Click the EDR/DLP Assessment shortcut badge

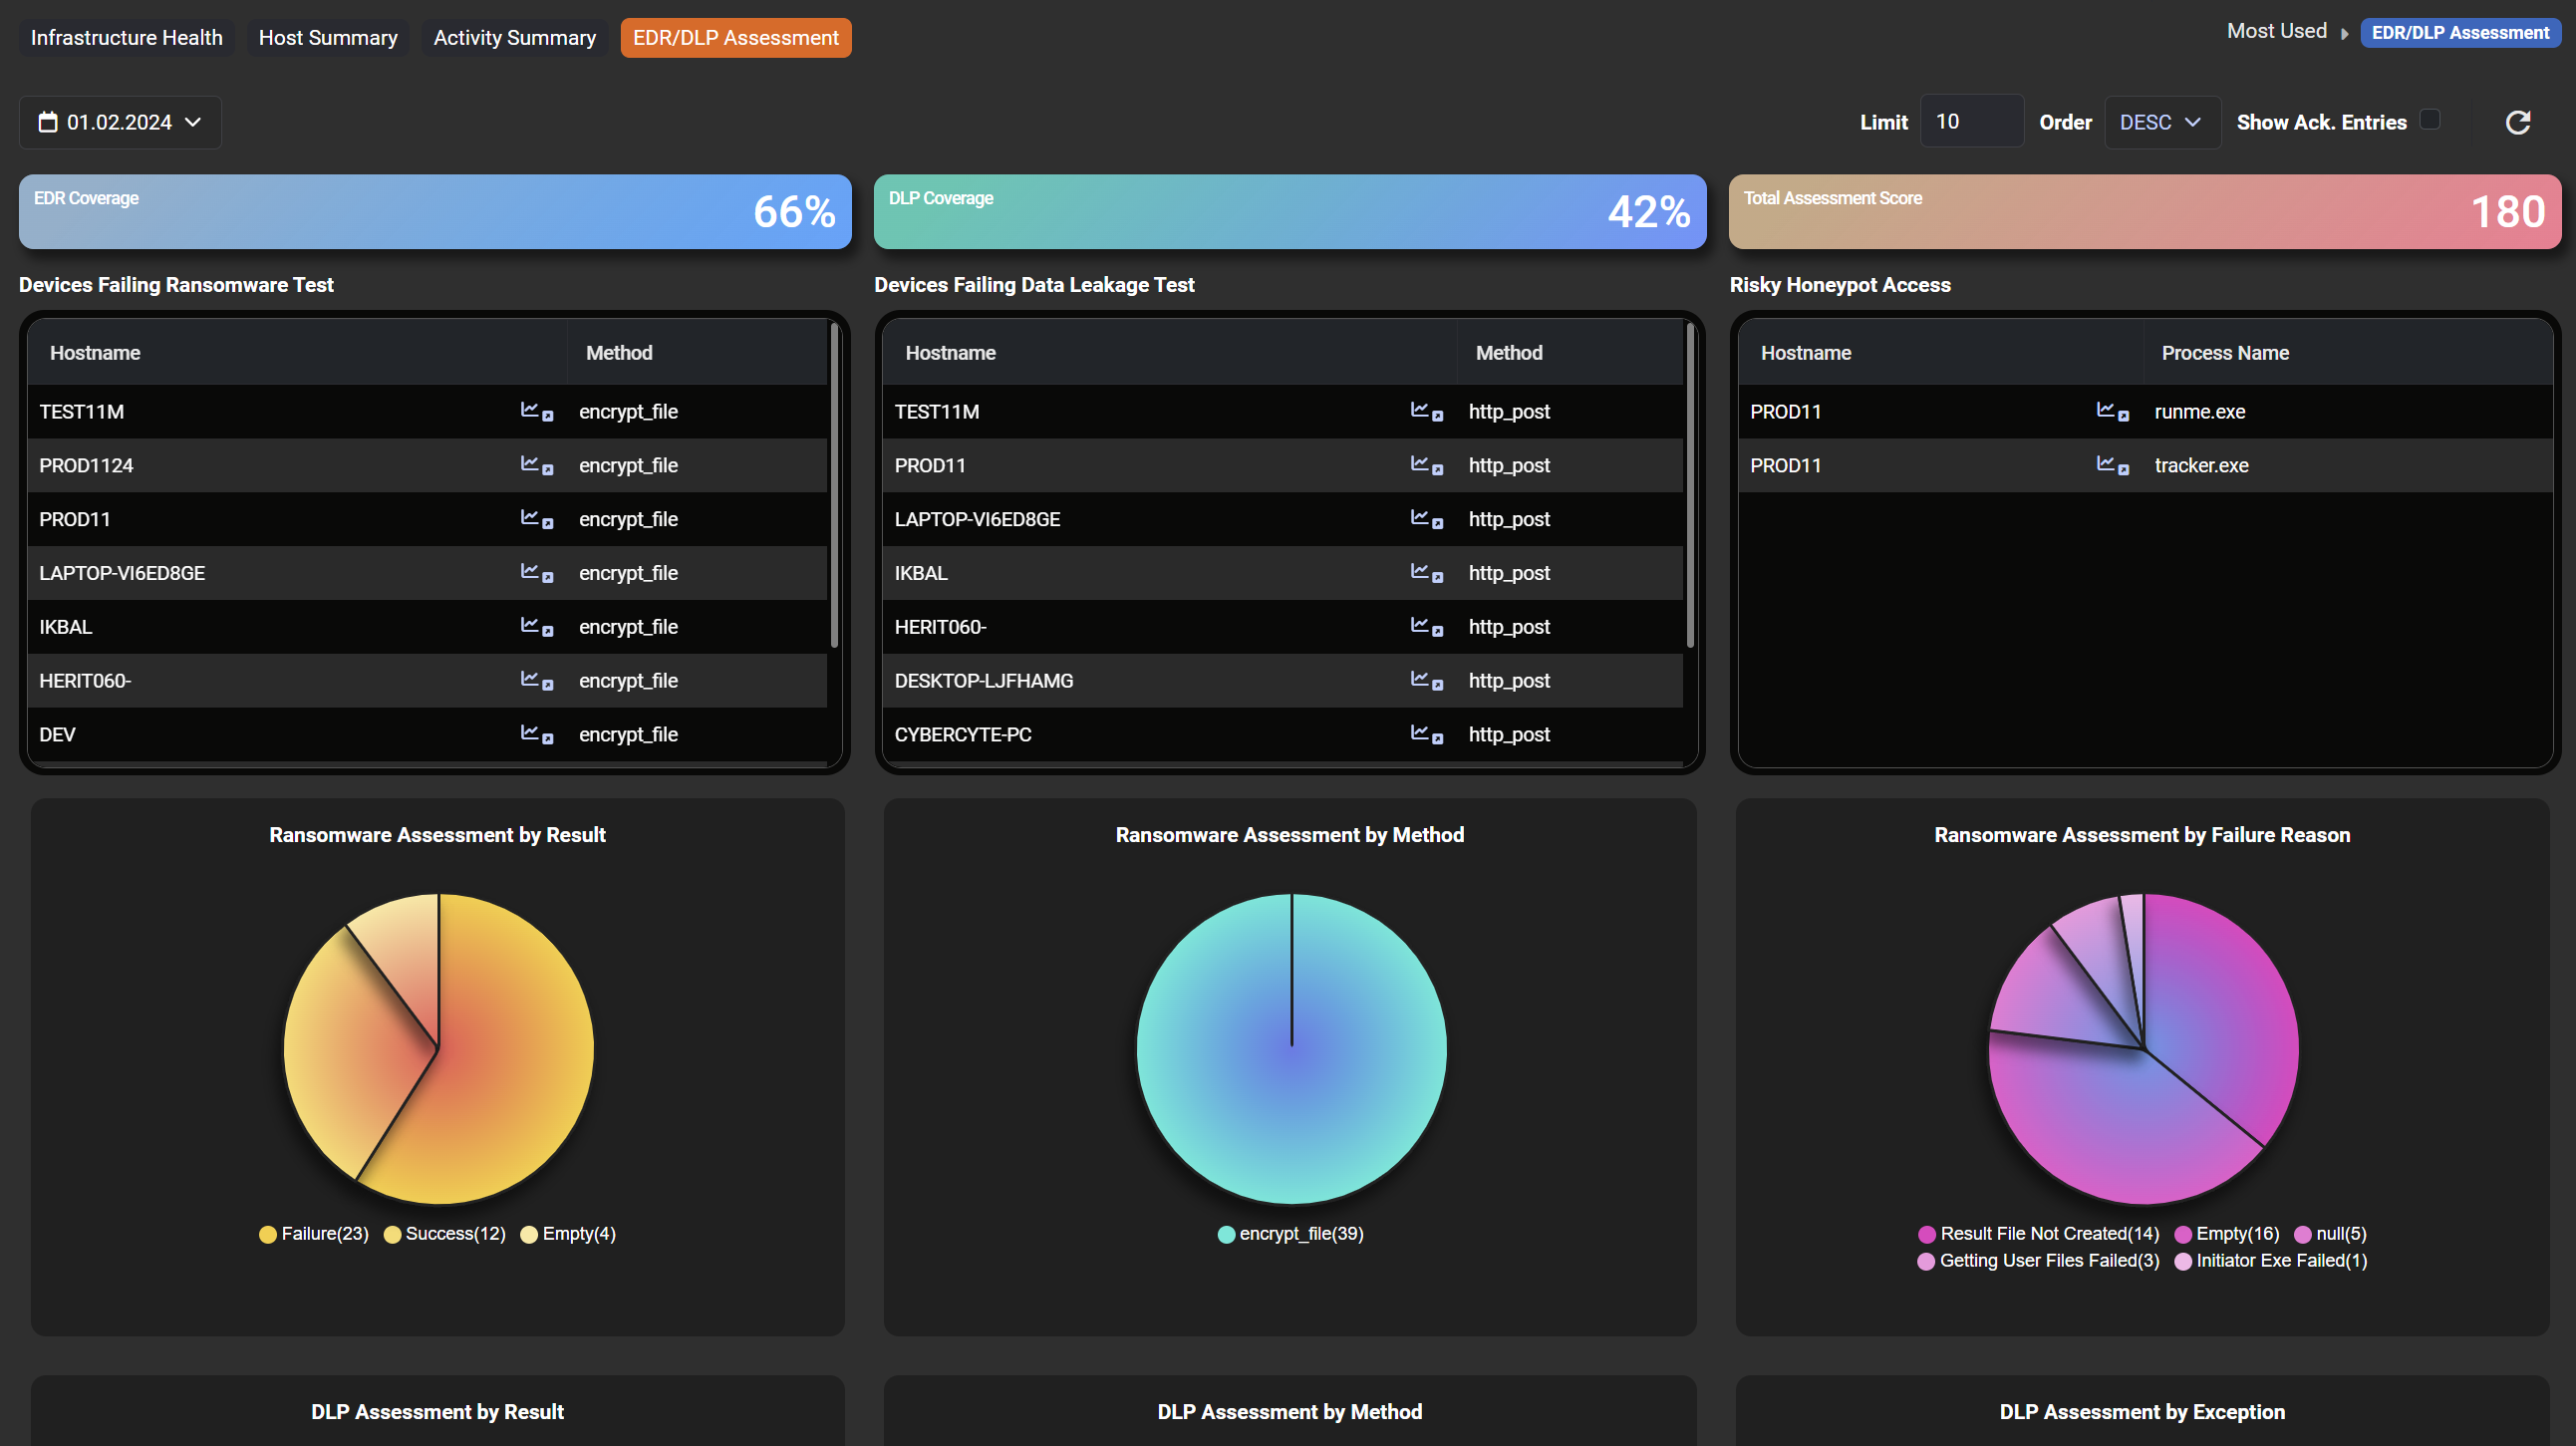2459,33
